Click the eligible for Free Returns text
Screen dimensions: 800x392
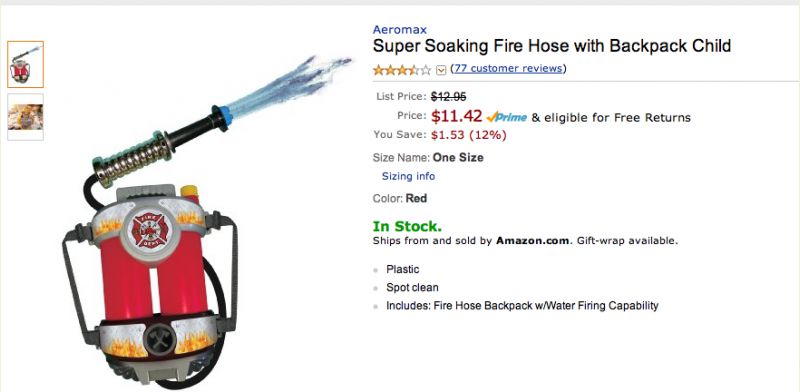point(611,118)
